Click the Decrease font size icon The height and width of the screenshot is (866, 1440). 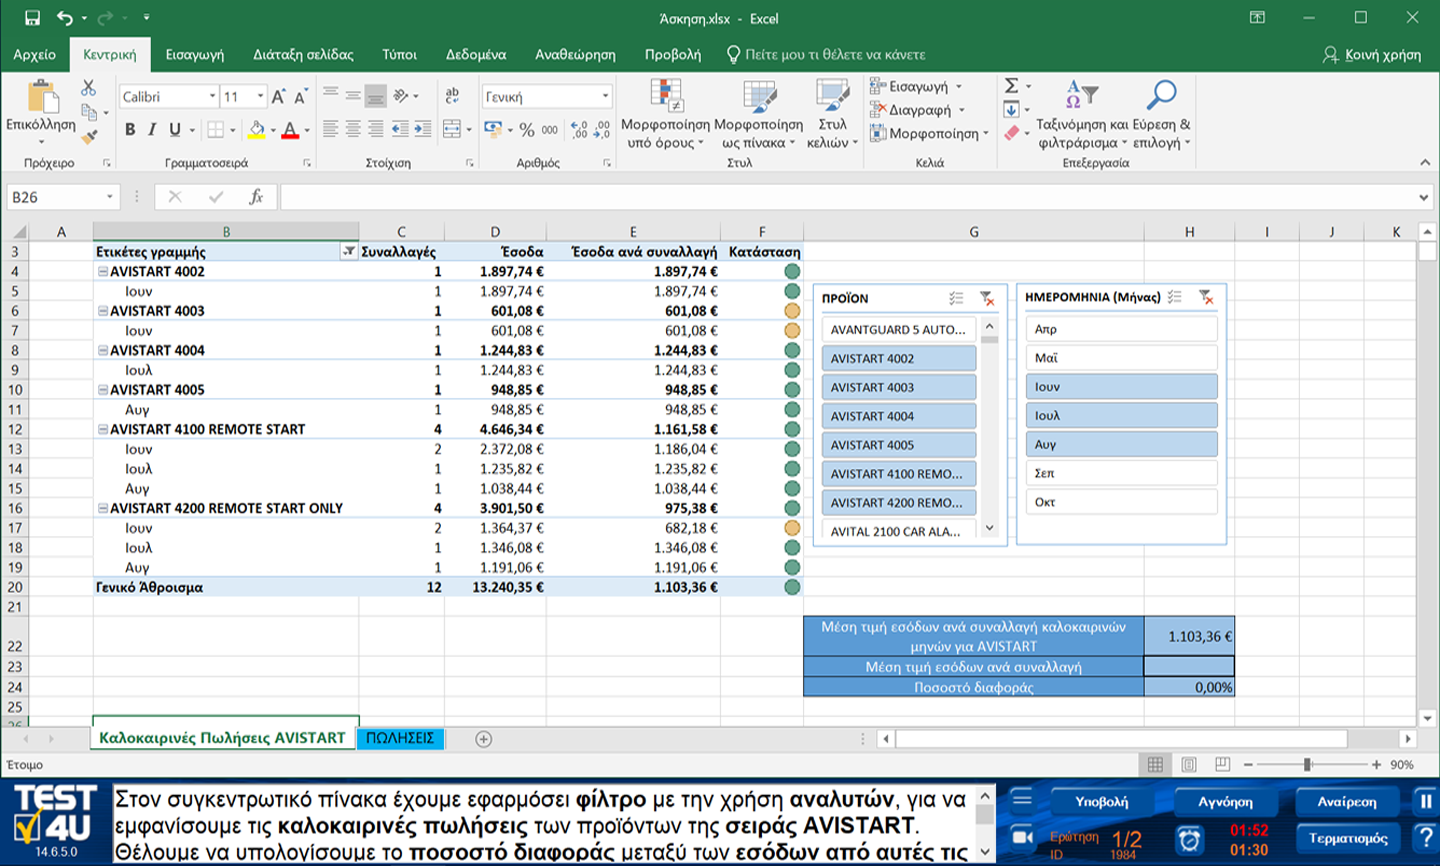[300, 96]
